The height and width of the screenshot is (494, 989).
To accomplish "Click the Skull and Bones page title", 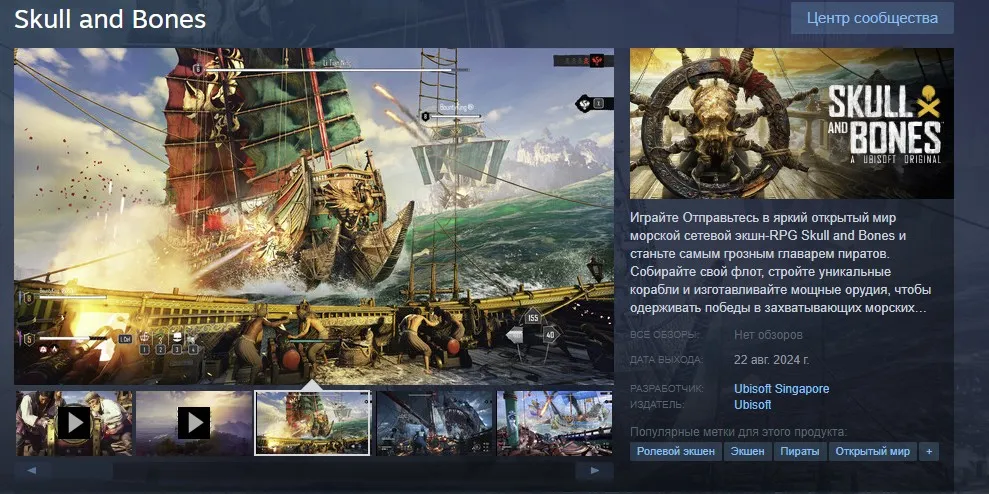I will pyautogui.click(x=110, y=19).
